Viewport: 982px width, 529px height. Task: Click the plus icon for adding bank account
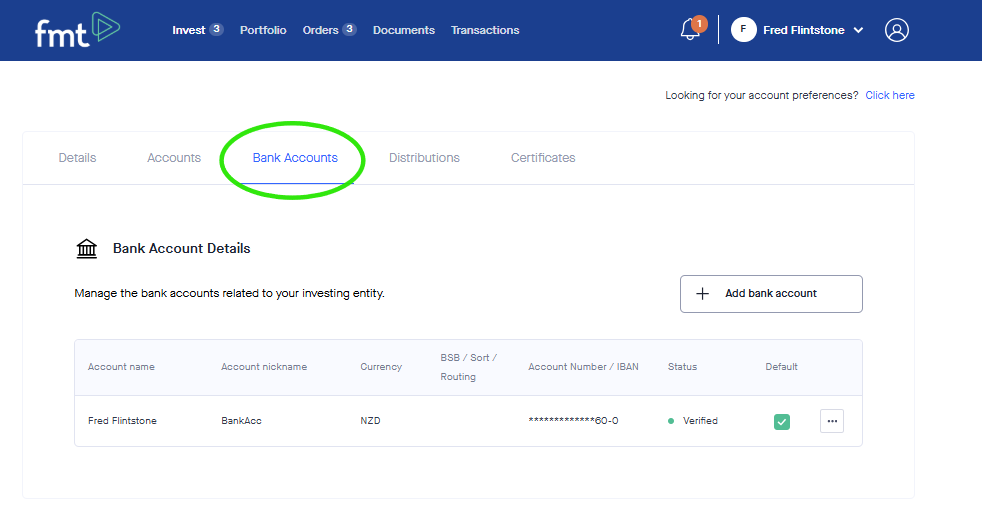(702, 294)
